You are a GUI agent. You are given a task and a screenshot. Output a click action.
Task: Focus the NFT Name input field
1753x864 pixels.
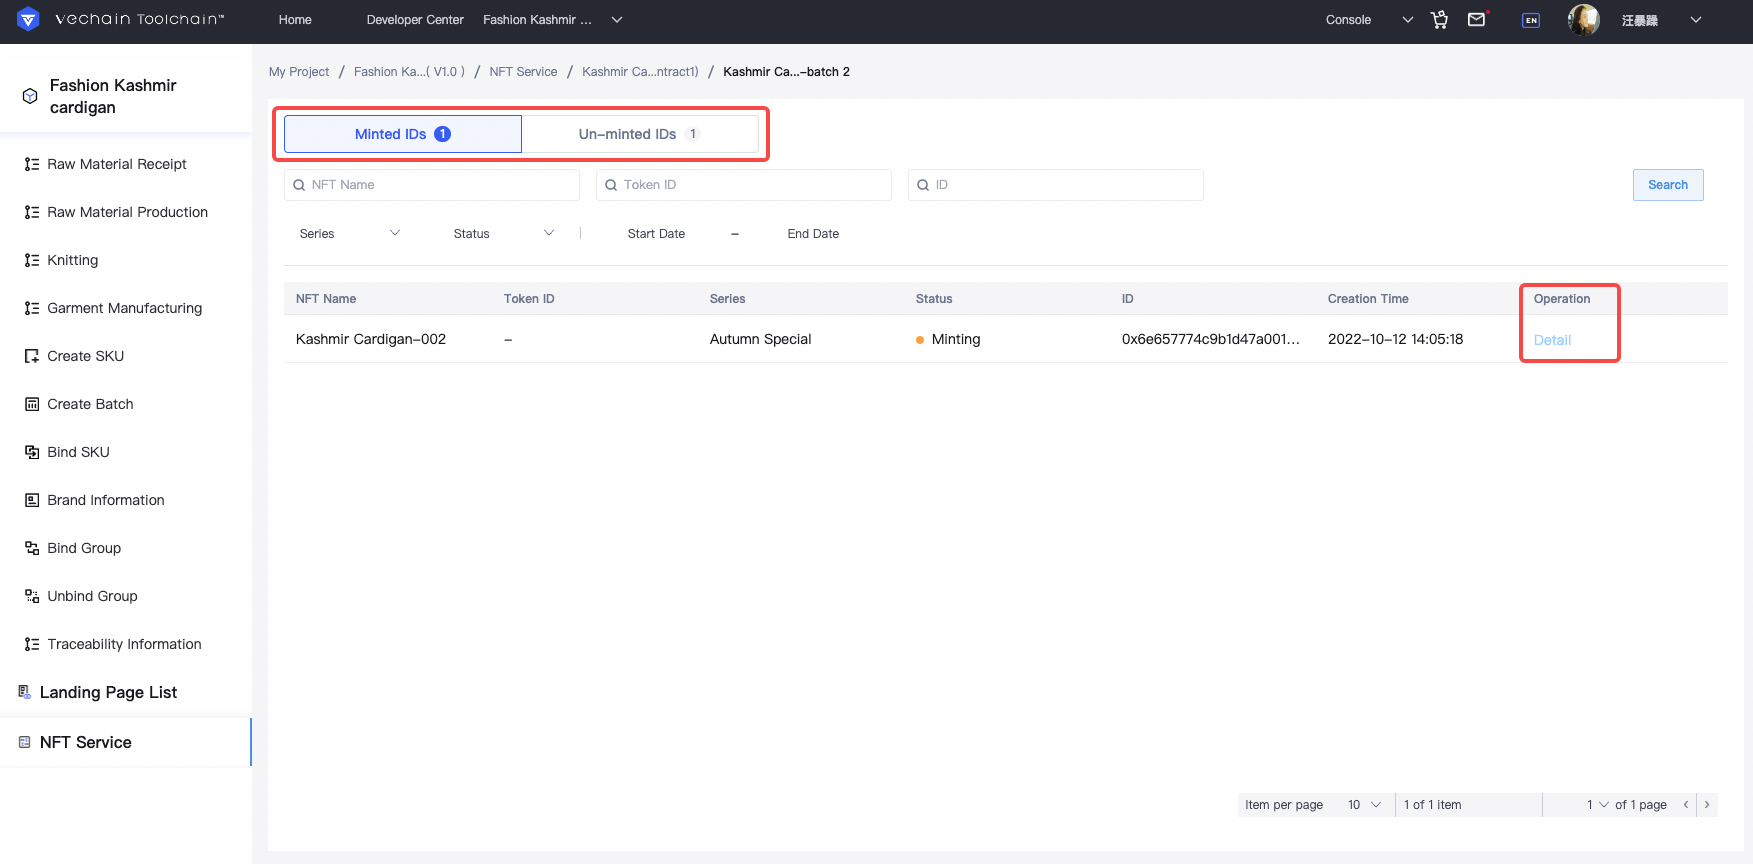coord(432,185)
